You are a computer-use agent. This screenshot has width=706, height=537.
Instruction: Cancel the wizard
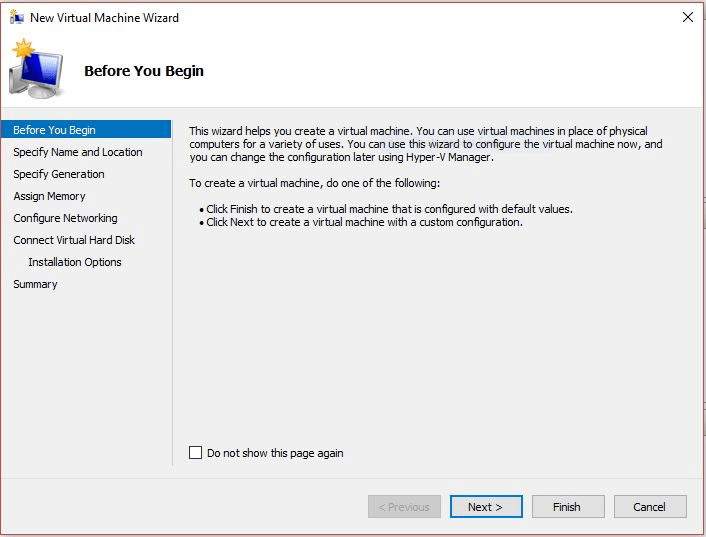tap(649, 507)
